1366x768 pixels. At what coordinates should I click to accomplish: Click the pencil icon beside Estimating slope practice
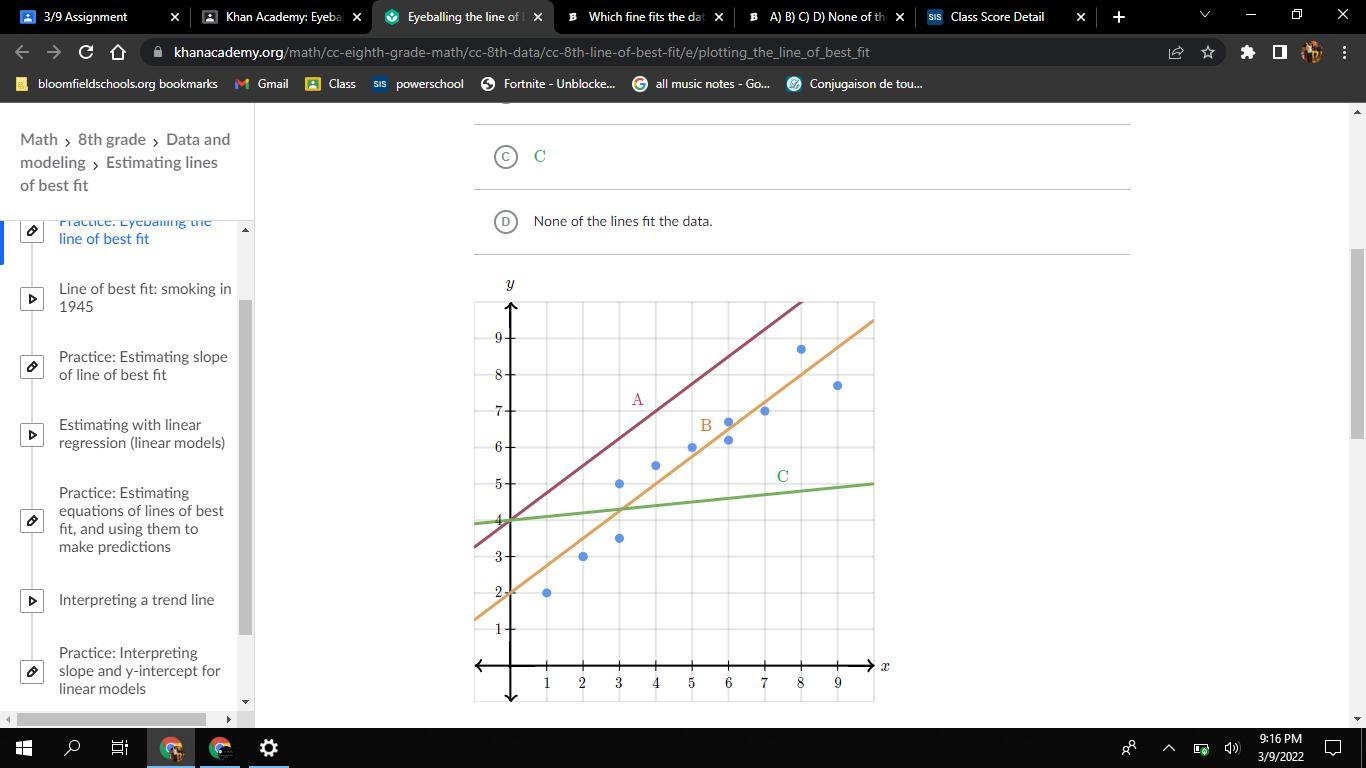[32, 366]
